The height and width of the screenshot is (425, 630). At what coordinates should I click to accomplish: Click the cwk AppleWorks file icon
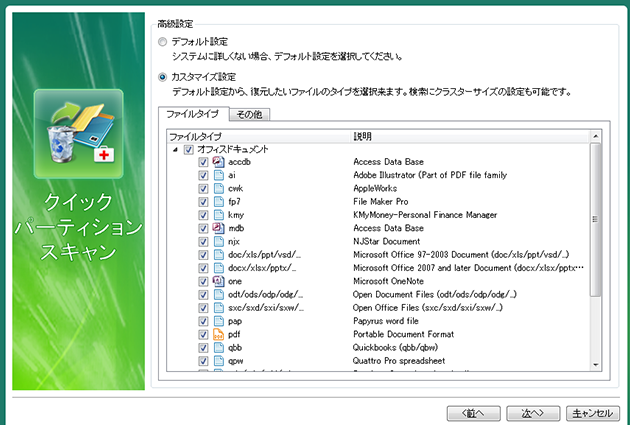coord(218,188)
